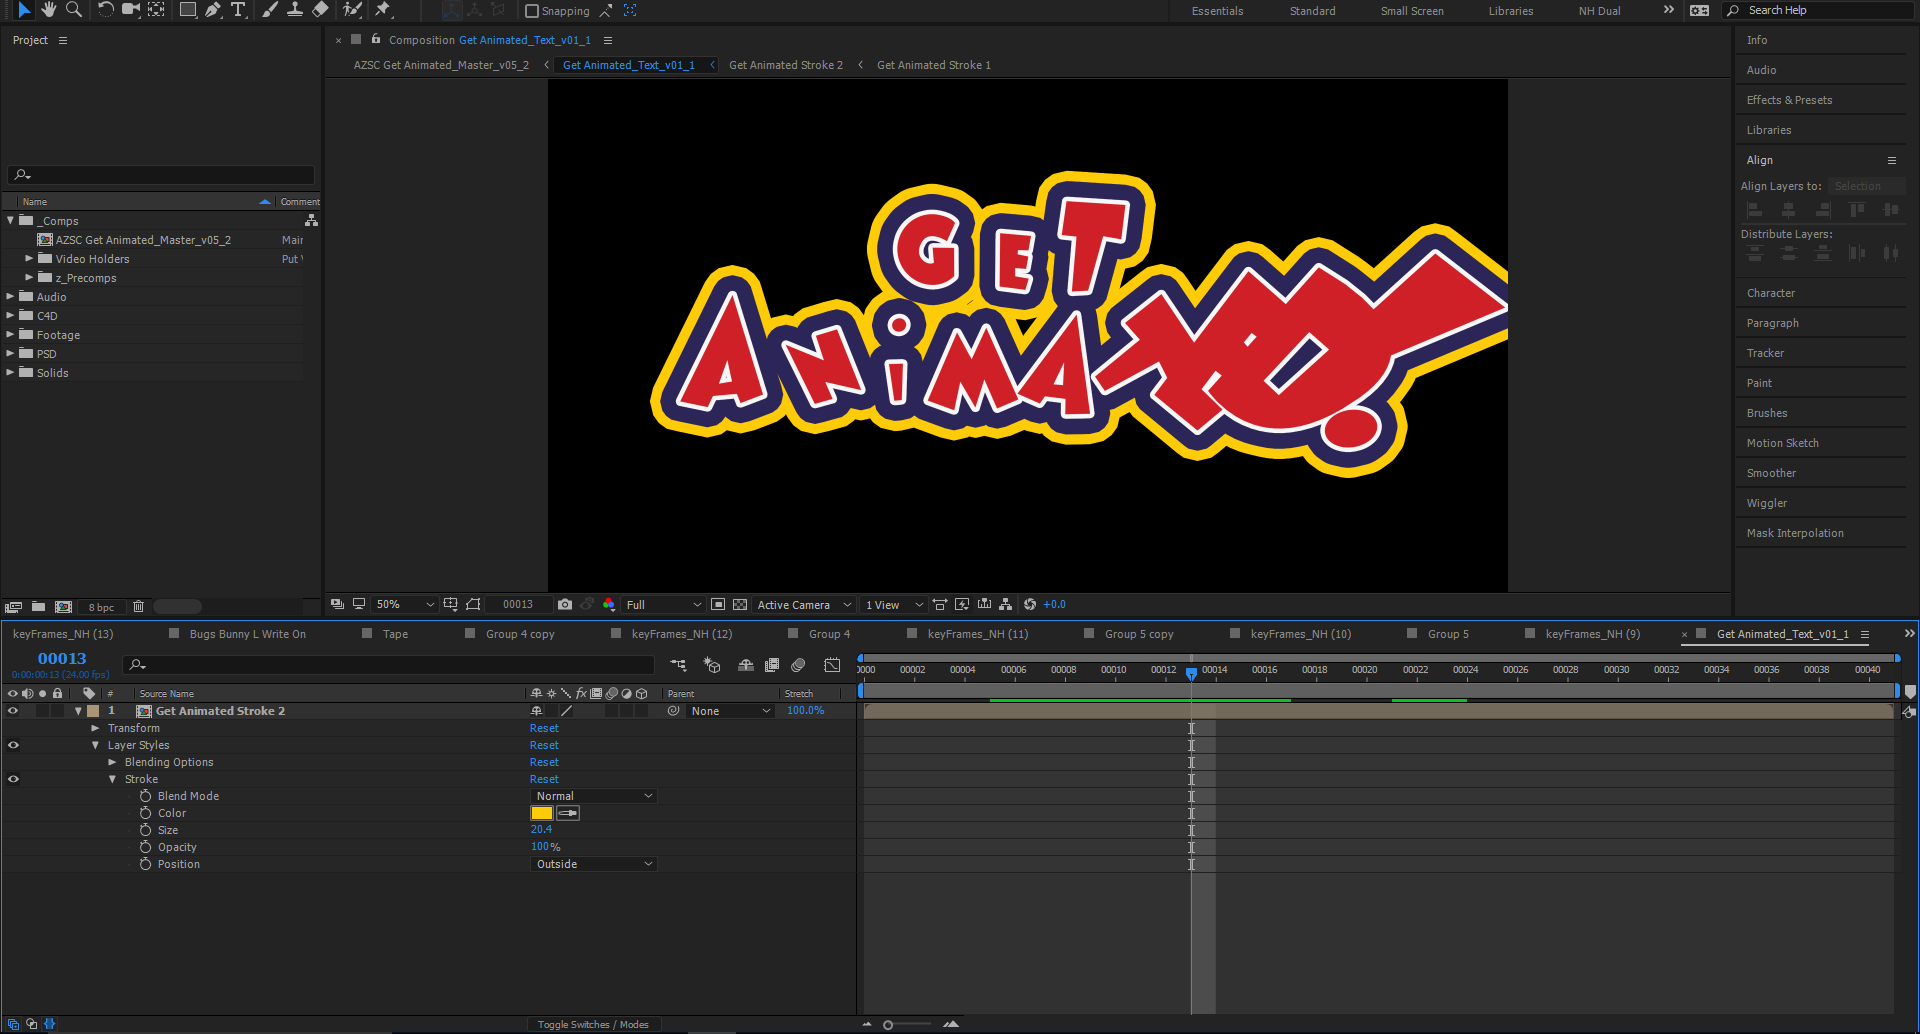Collapse the Stroke property group
This screenshot has width=1920, height=1034.
coord(112,779)
